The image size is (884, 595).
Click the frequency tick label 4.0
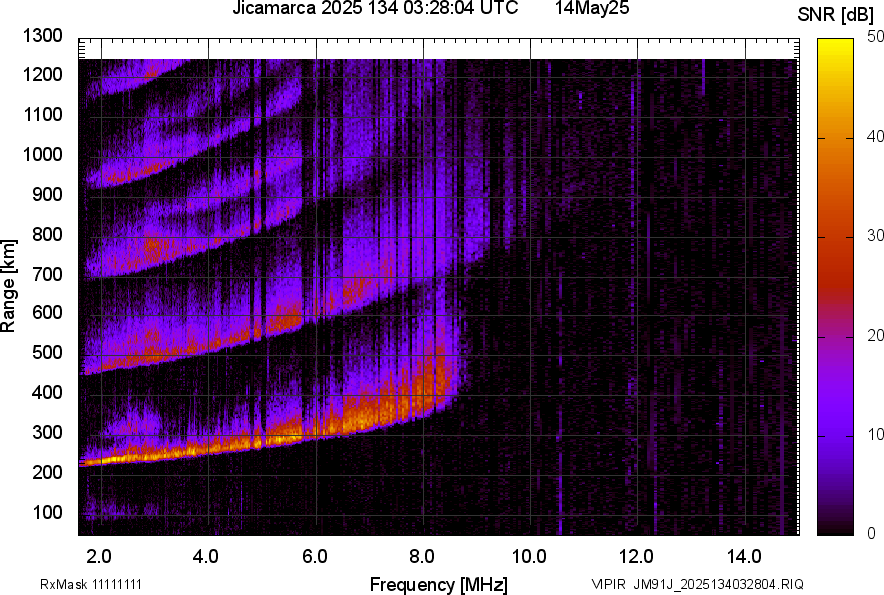tap(206, 557)
